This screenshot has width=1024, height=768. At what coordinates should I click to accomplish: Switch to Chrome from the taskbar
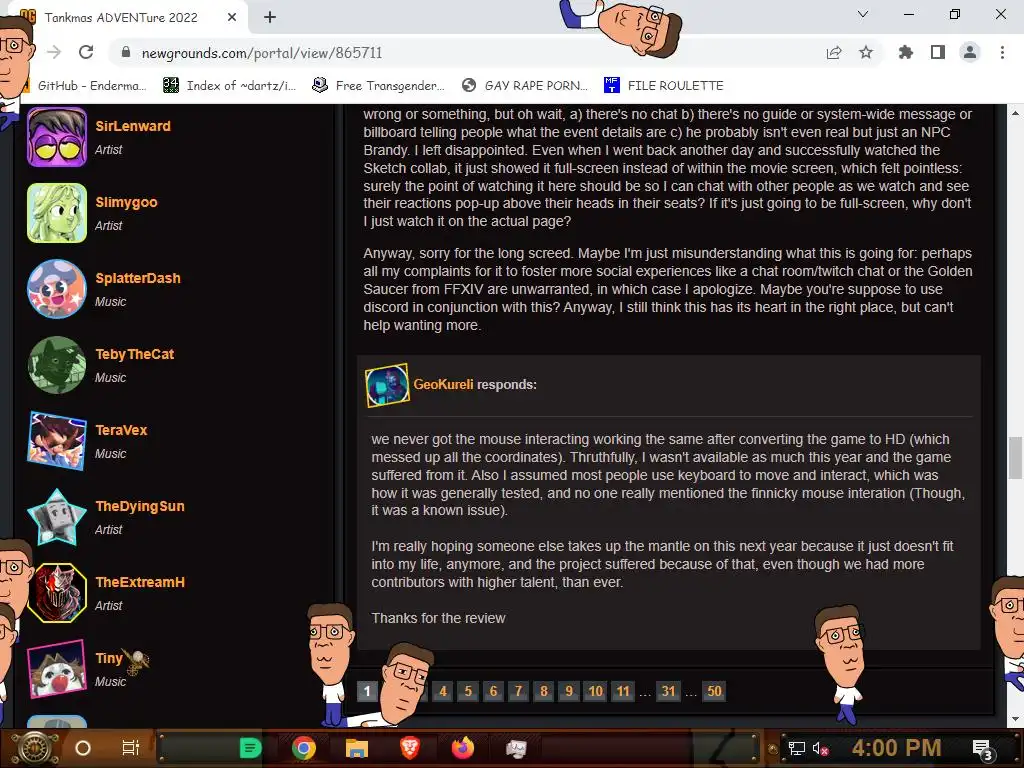(x=304, y=748)
